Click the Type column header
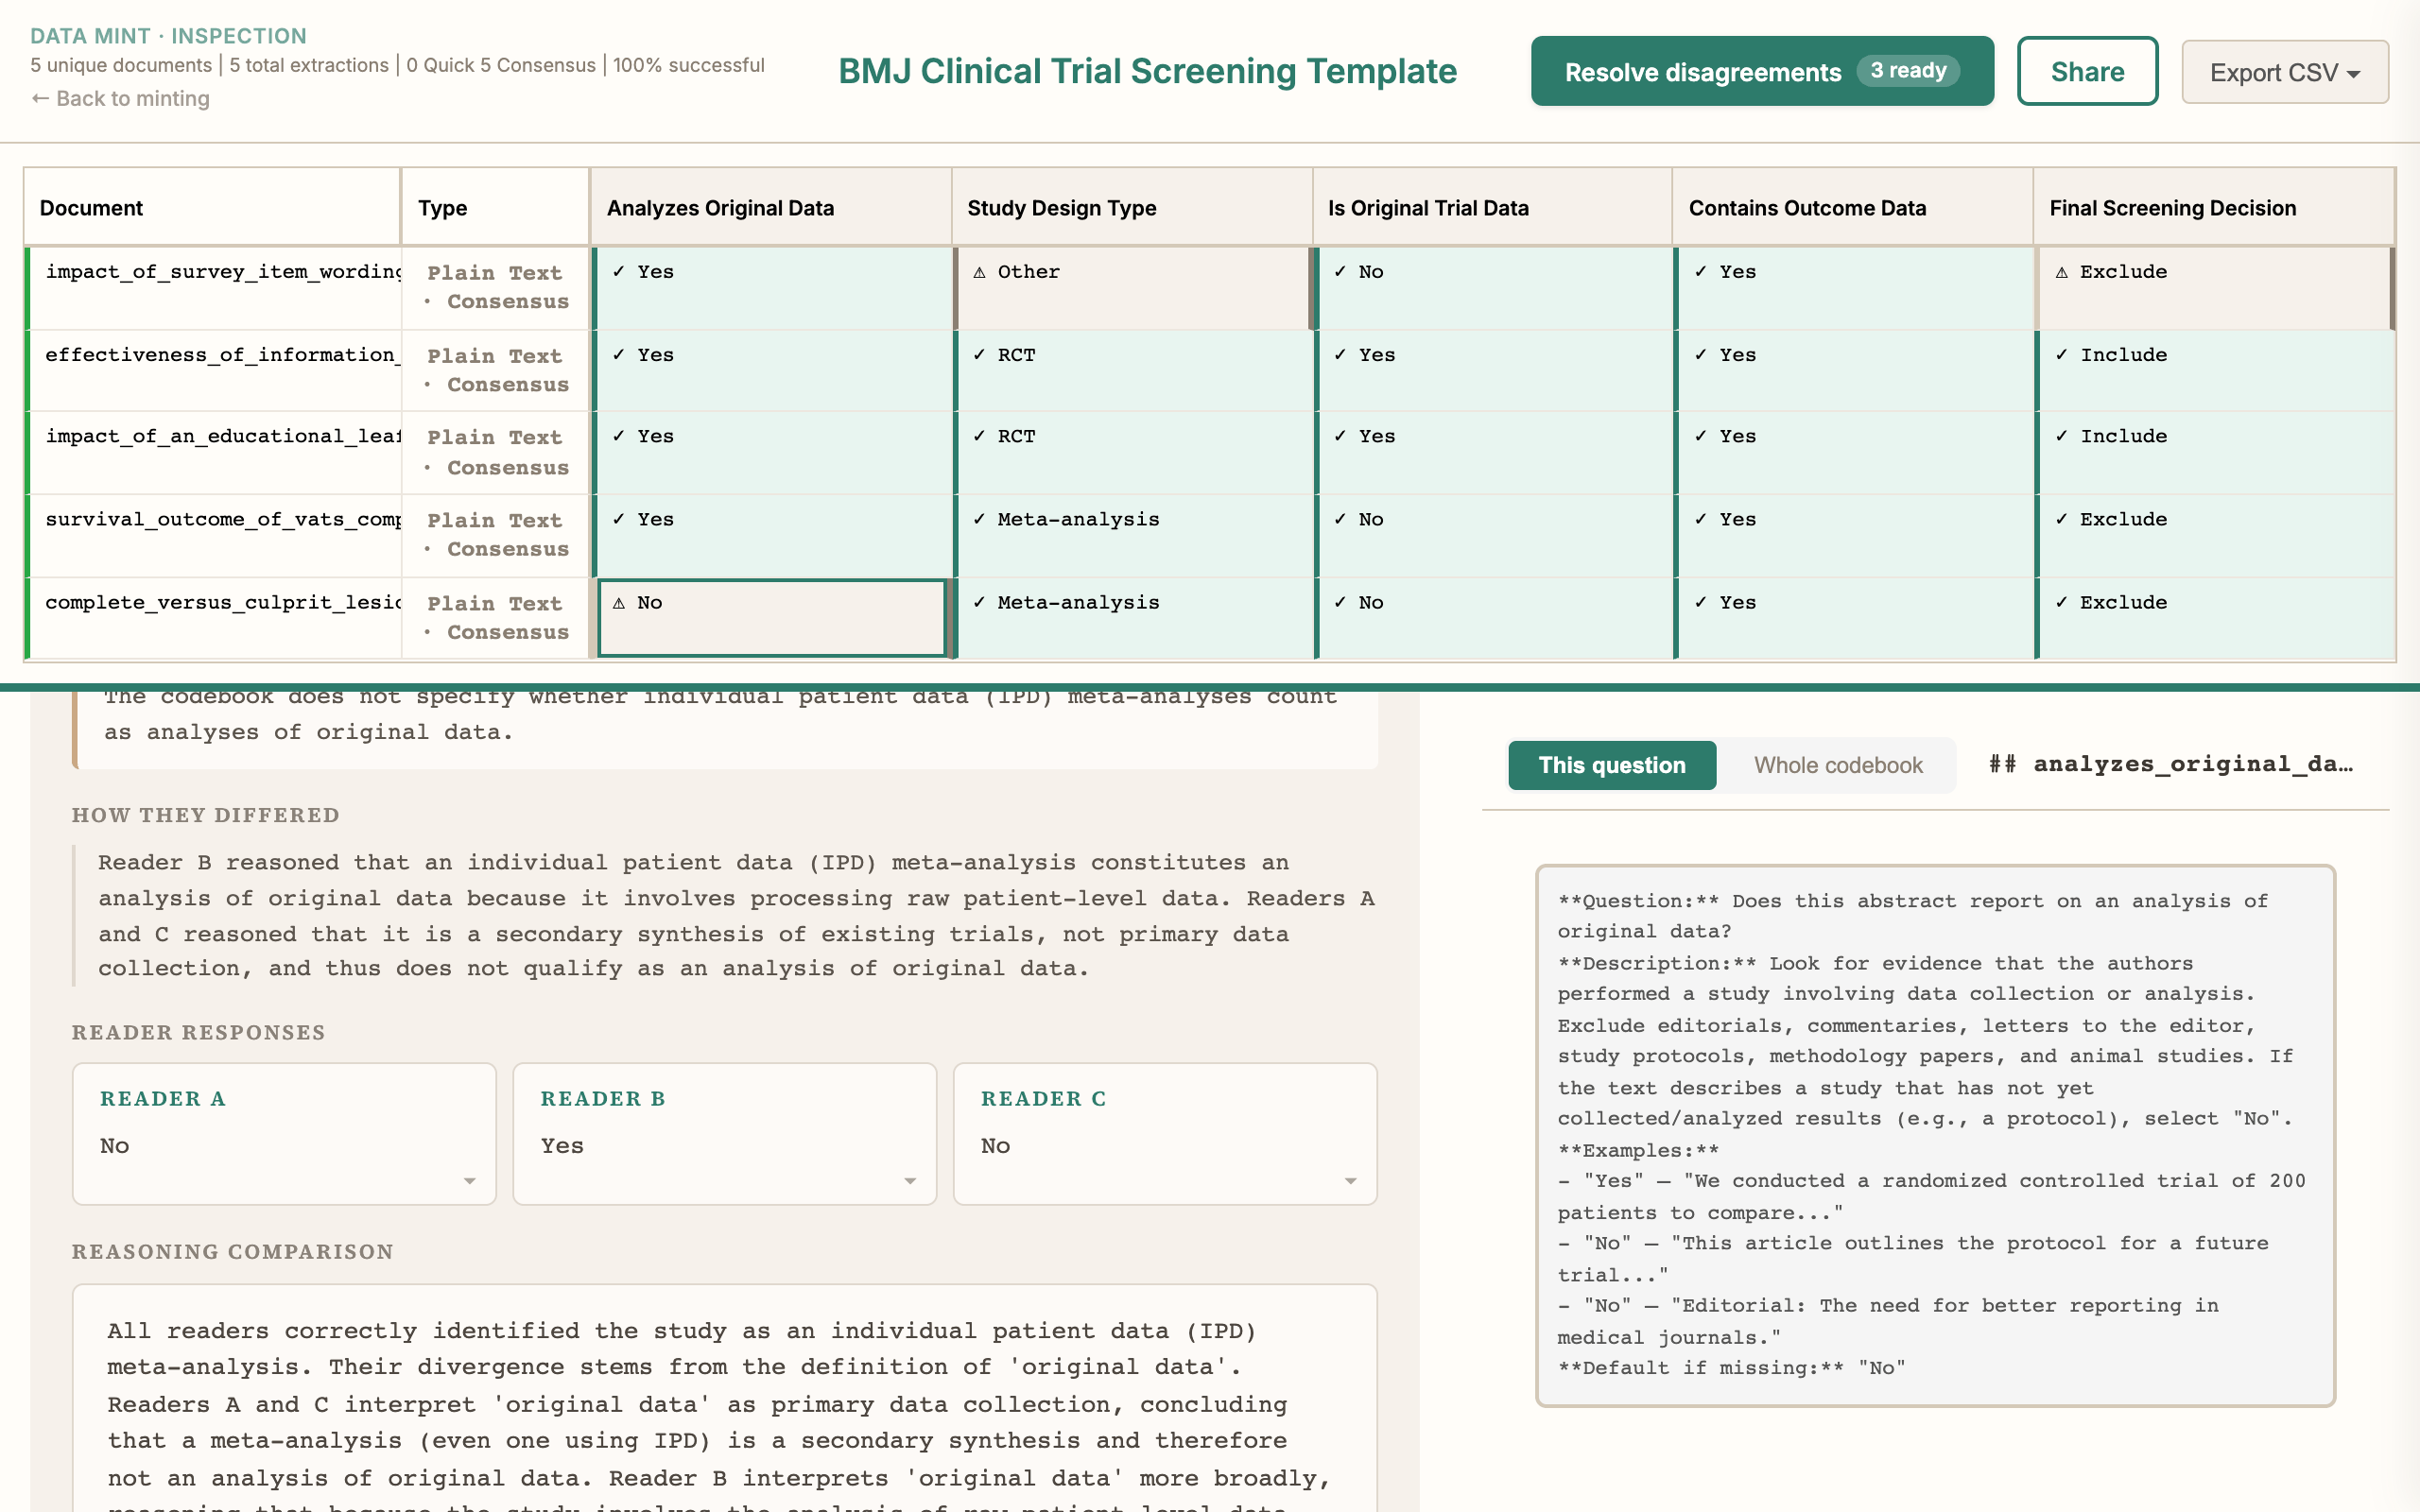Screen dimensions: 2420x1512 (x=495, y=208)
